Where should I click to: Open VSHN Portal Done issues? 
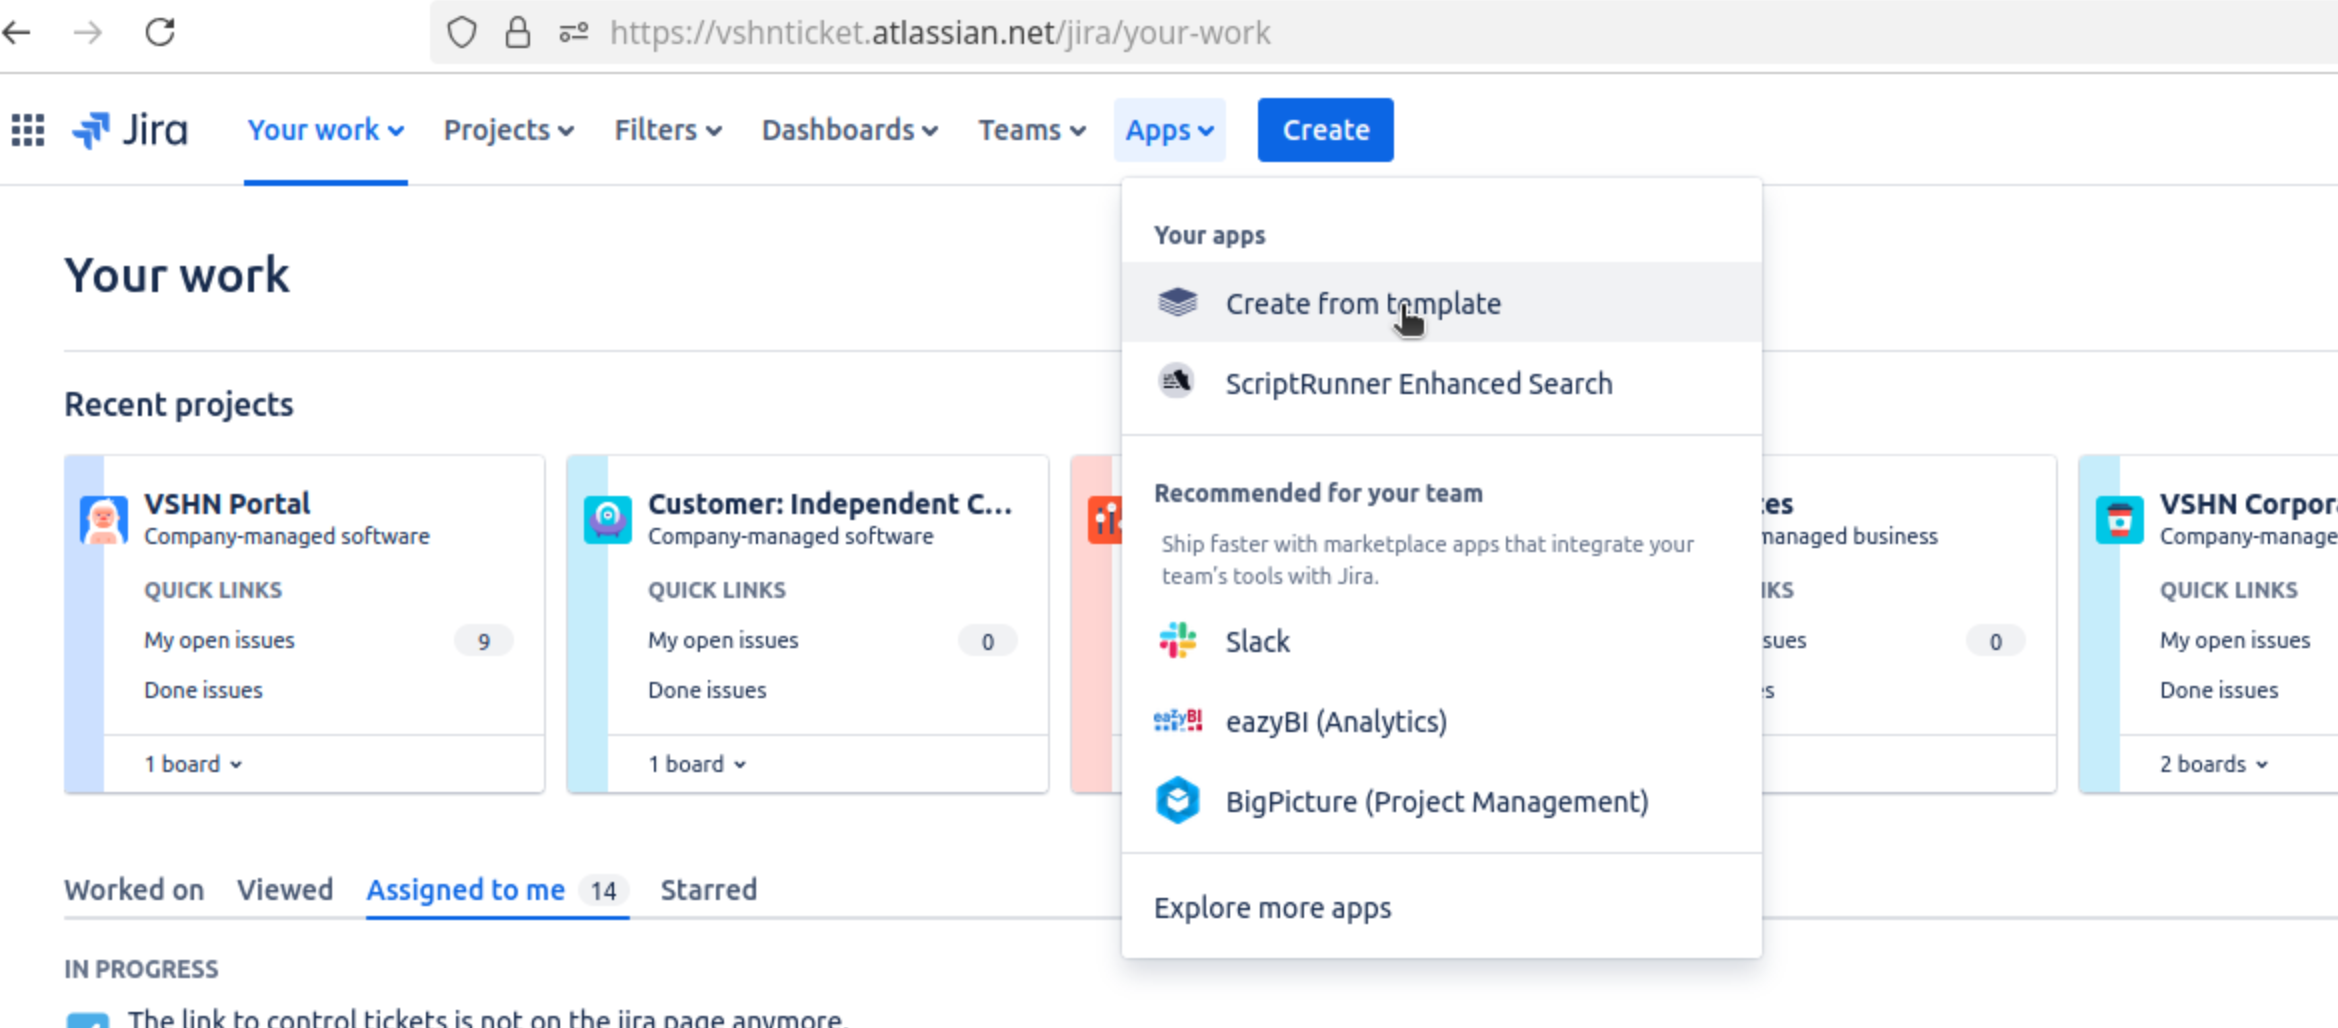click(203, 690)
